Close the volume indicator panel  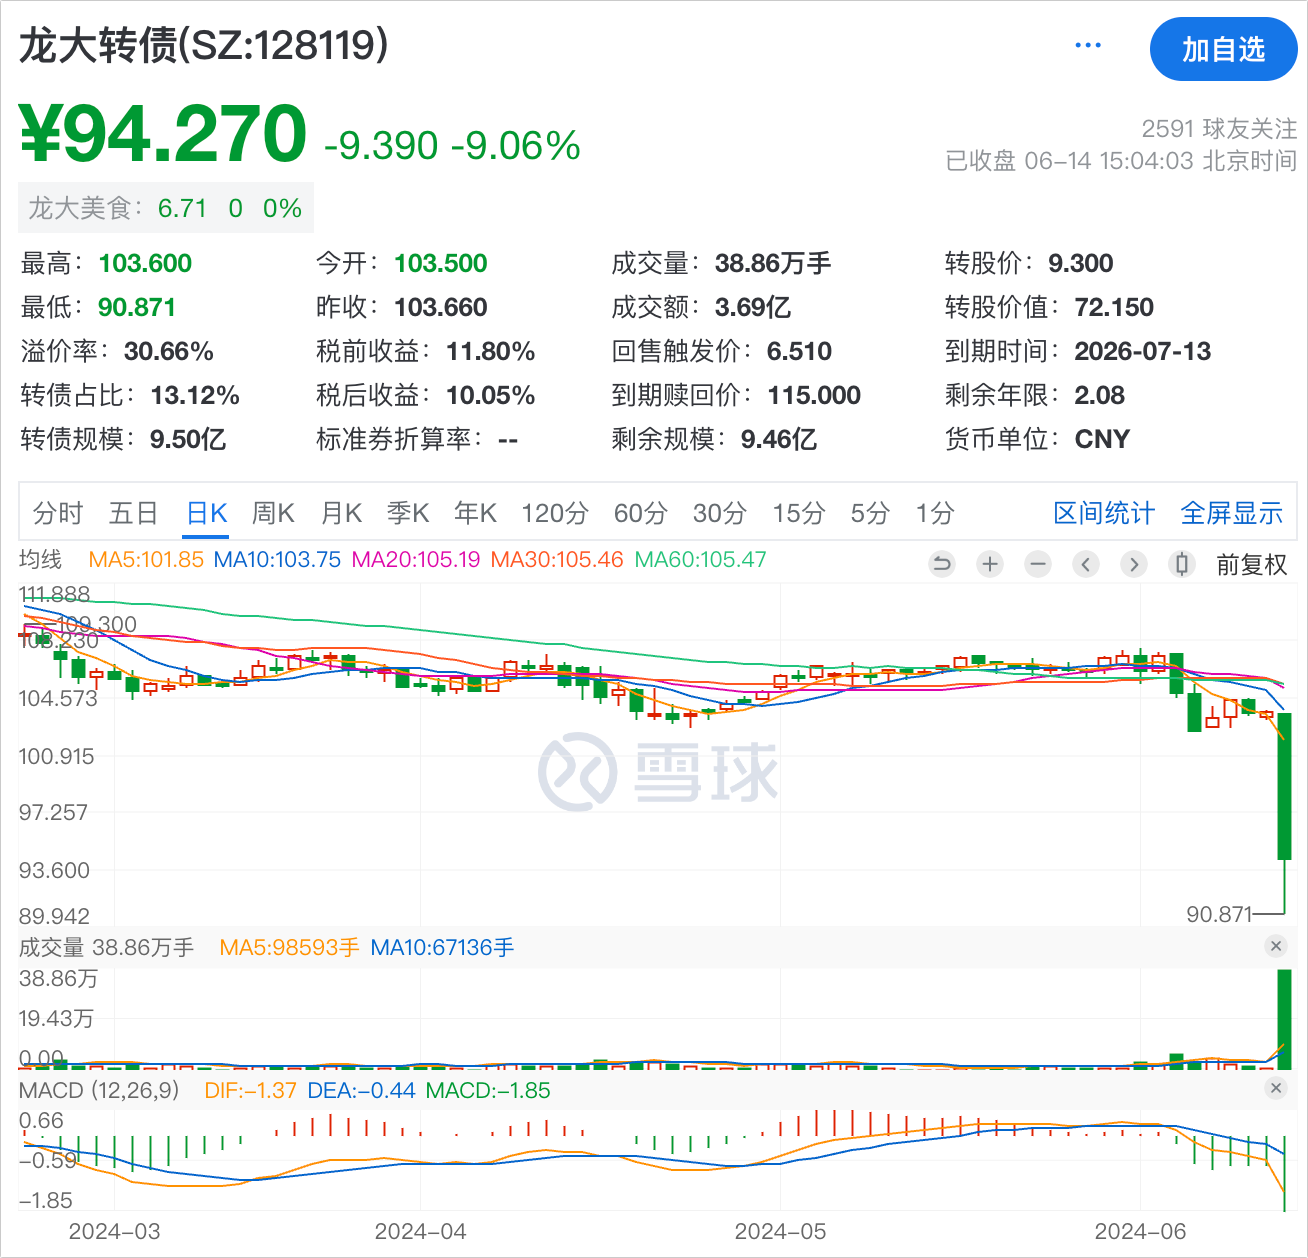(1275, 946)
